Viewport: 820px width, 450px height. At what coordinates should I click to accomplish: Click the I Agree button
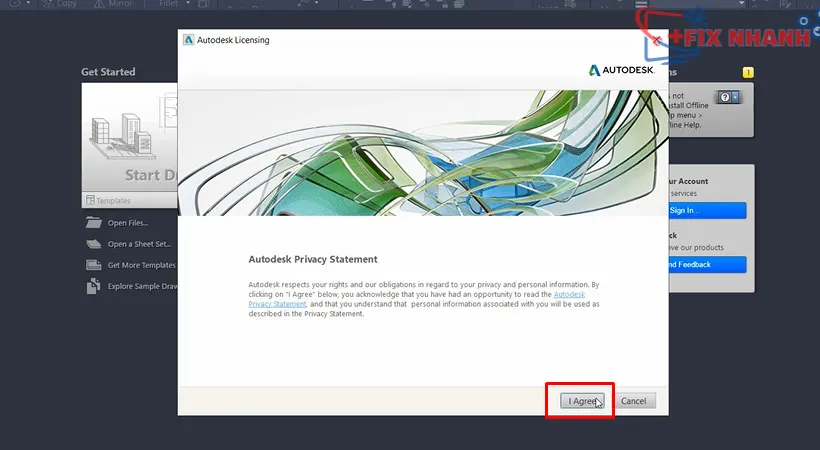(x=582, y=401)
